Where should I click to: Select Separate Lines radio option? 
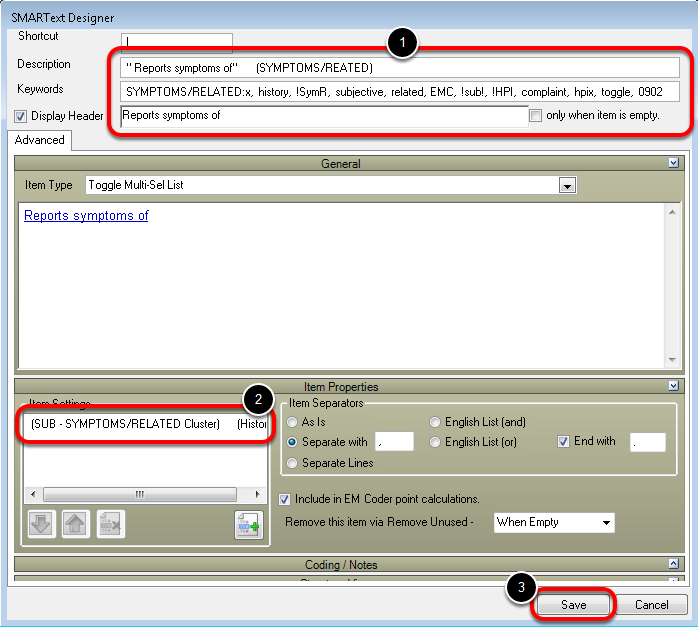(x=292, y=463)
